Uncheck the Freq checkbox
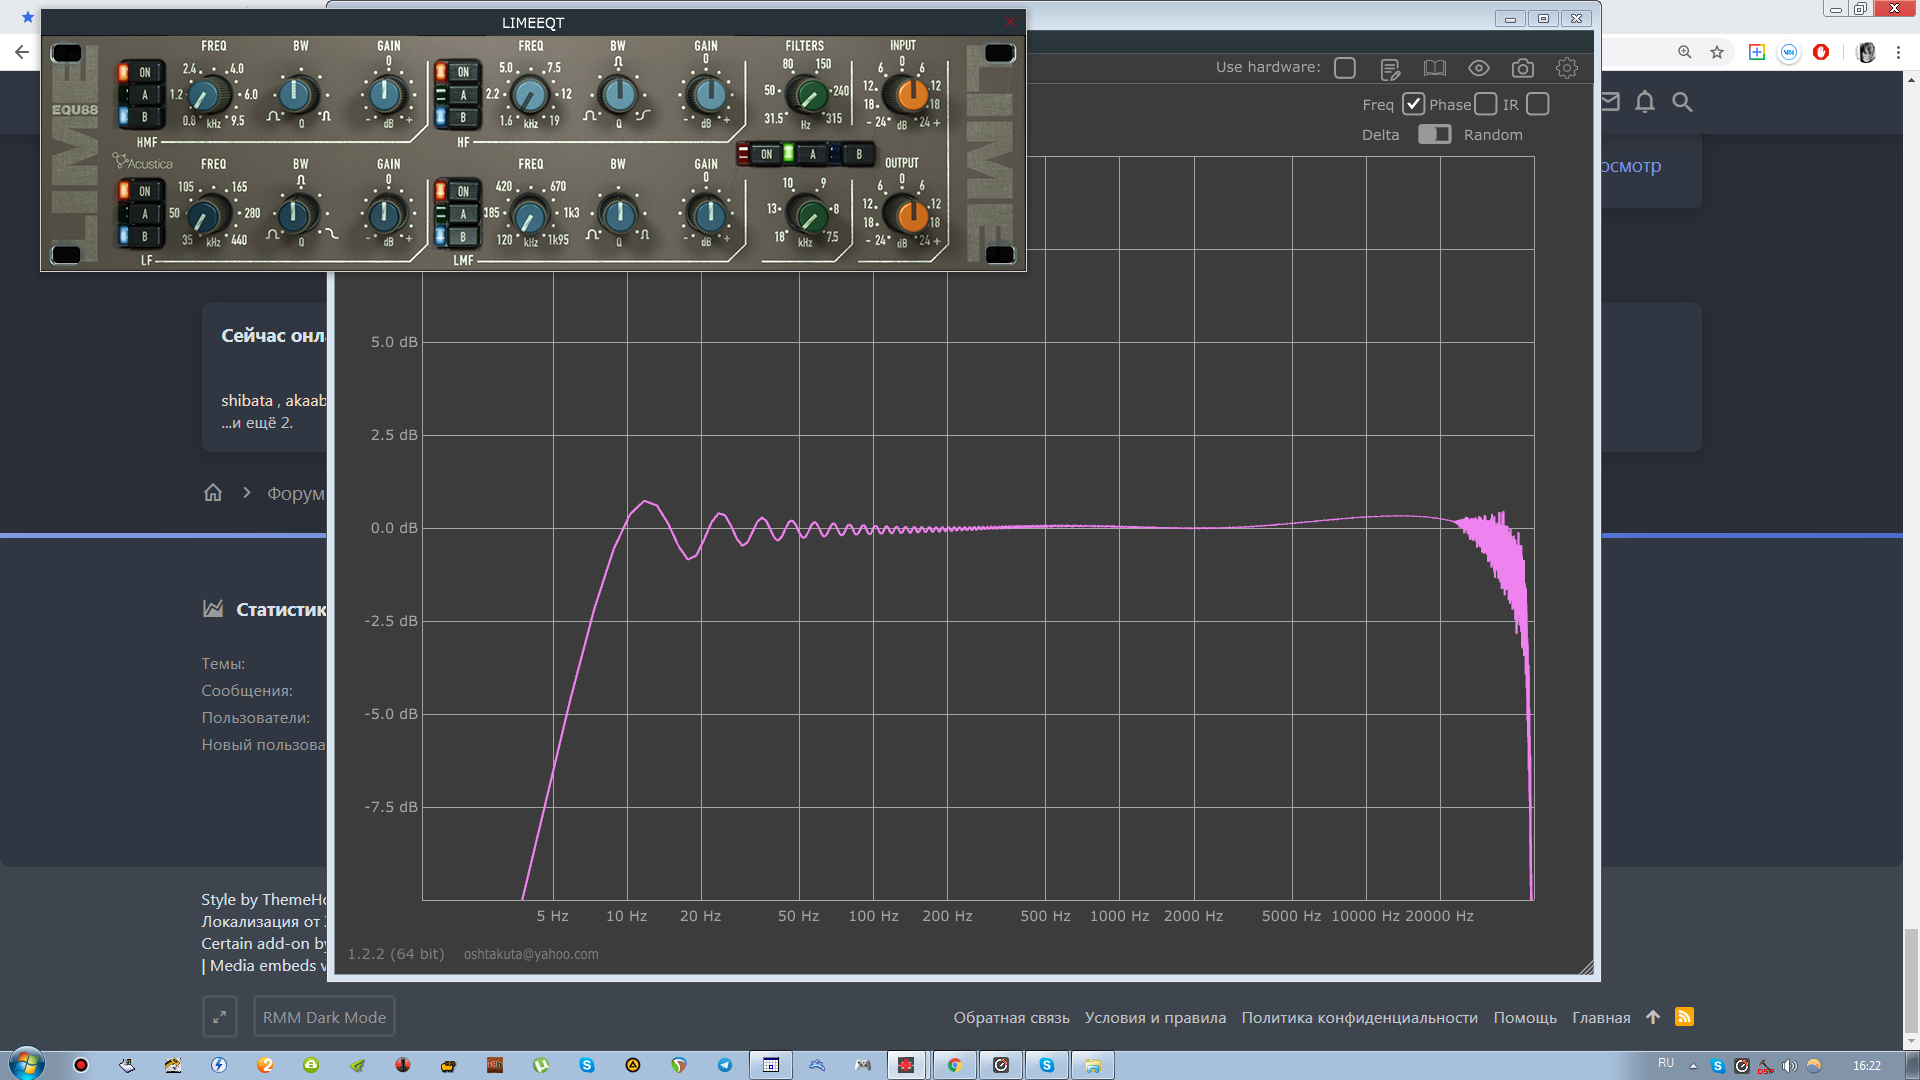This screenshot has width=1920, height=1080. click(x=1413, y=104)
